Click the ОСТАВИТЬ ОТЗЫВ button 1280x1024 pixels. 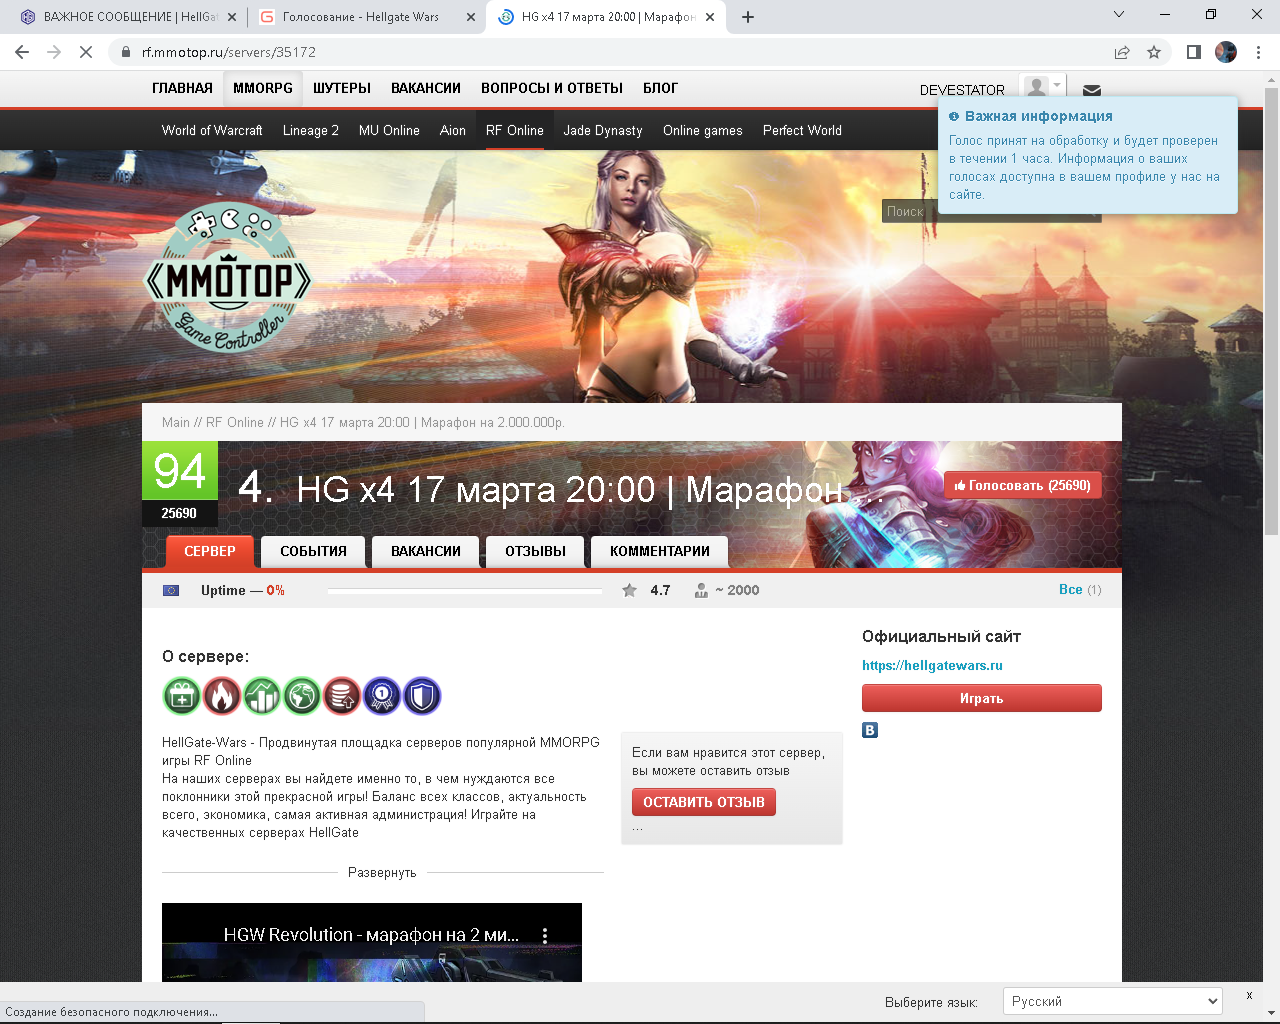(x=704, y=802)
